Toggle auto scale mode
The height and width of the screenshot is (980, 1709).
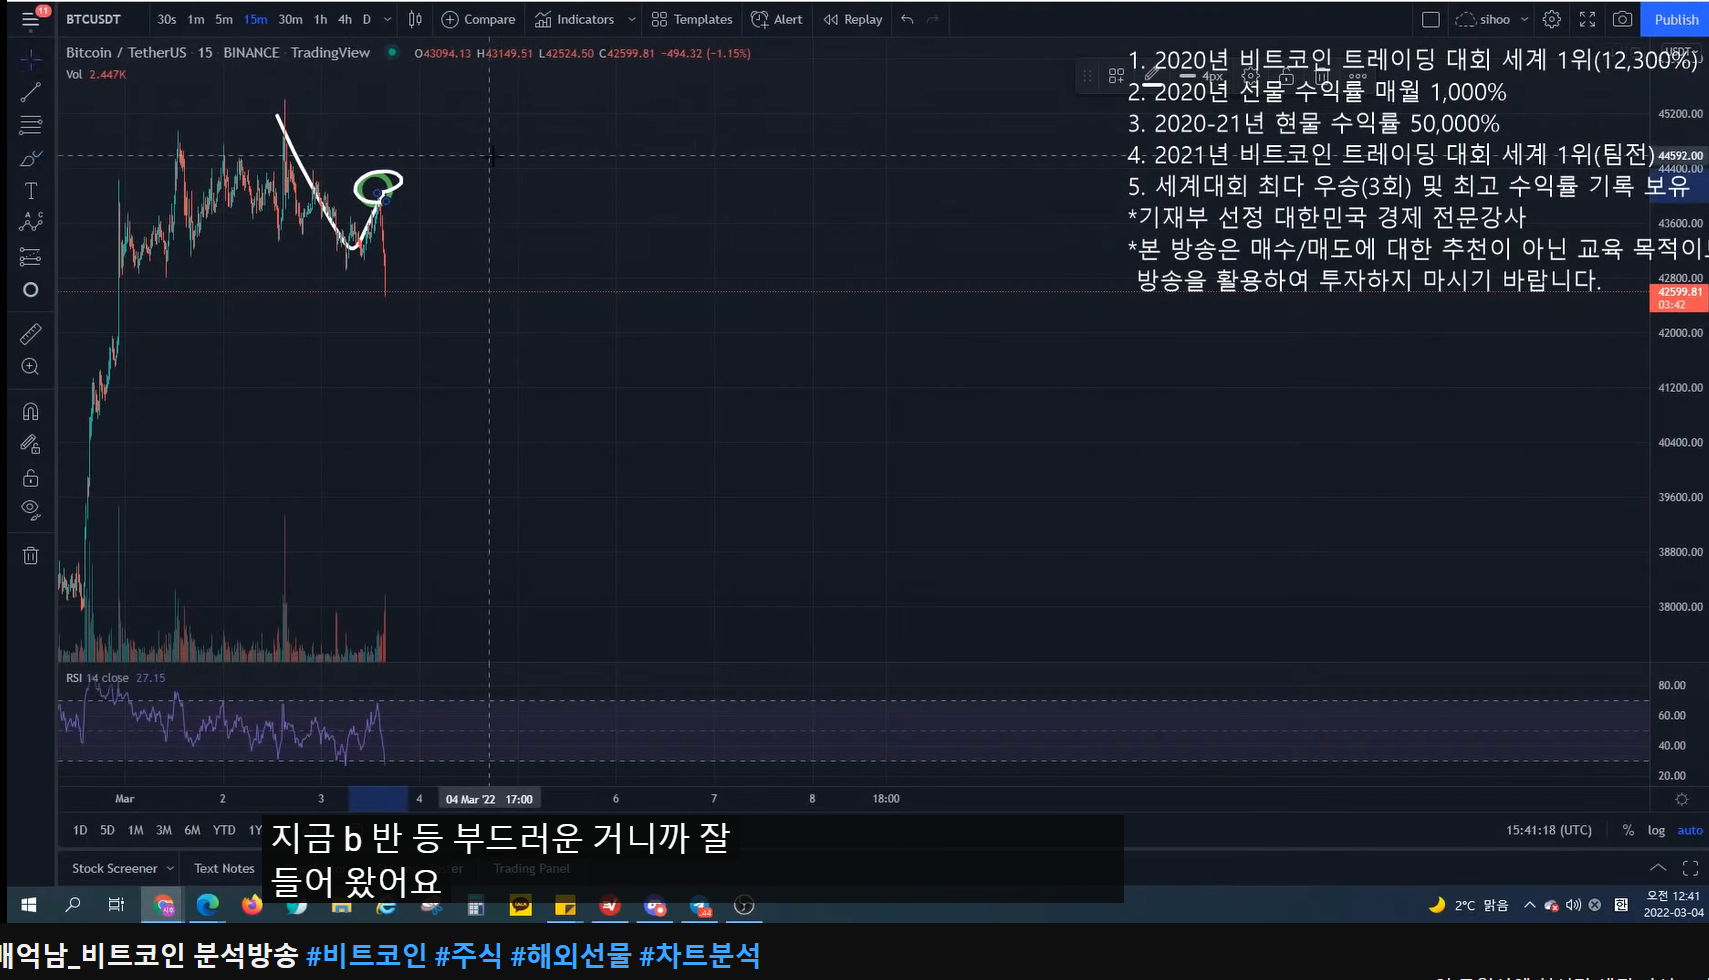tap(1690, 830)
